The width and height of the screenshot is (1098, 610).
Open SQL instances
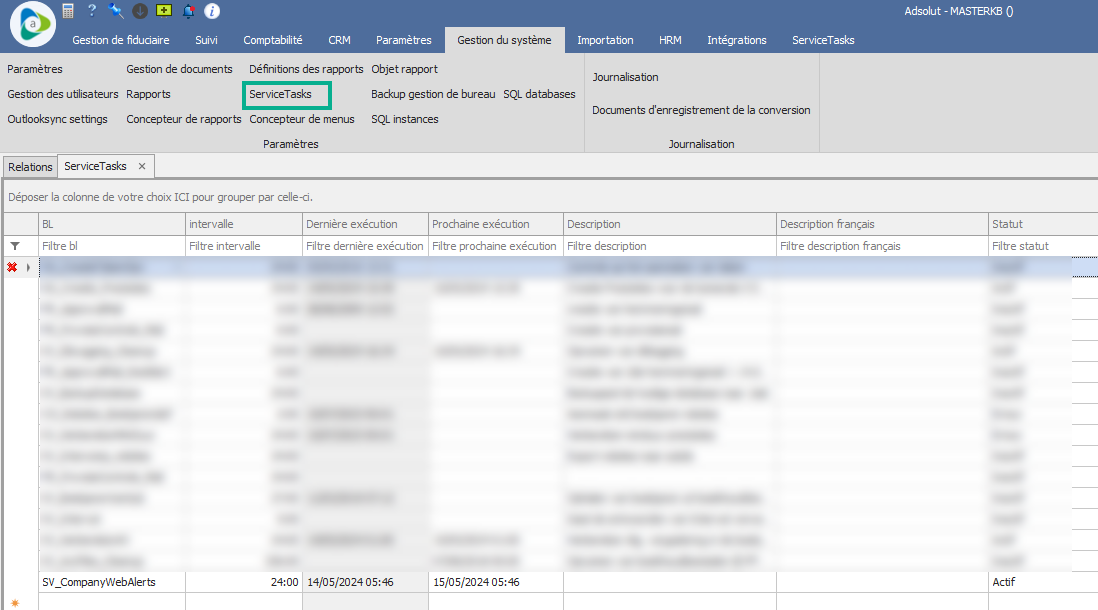coord(405,119)
